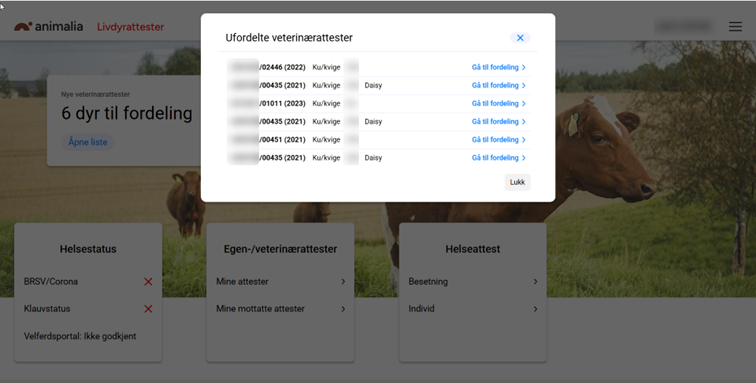756x383 pixels.
Task: Close the Ufordelte veterinærattester dialog with the X
Action: (520, 38)
